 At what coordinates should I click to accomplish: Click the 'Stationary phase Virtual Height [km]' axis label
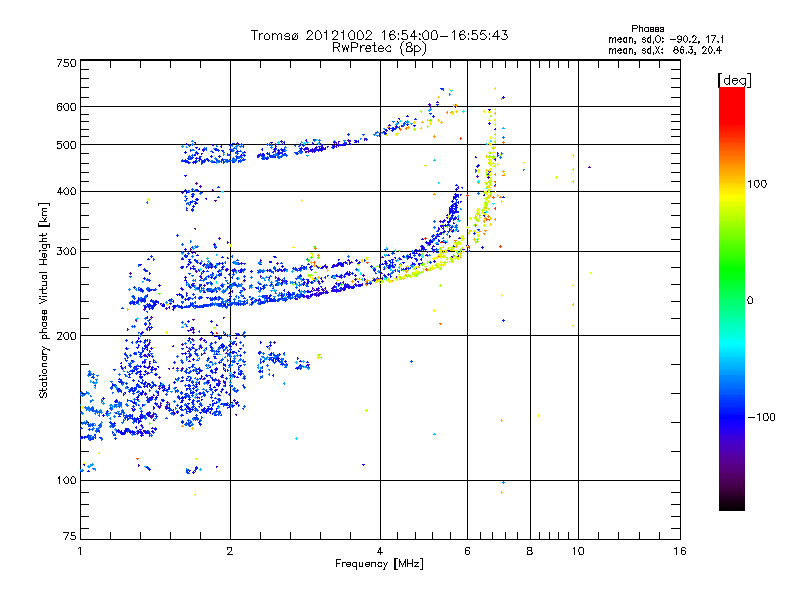point(43,301)
